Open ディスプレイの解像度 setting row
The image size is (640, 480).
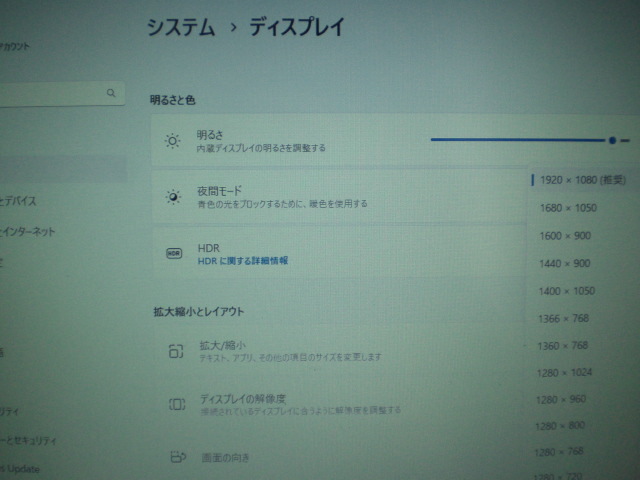point(339,404)
